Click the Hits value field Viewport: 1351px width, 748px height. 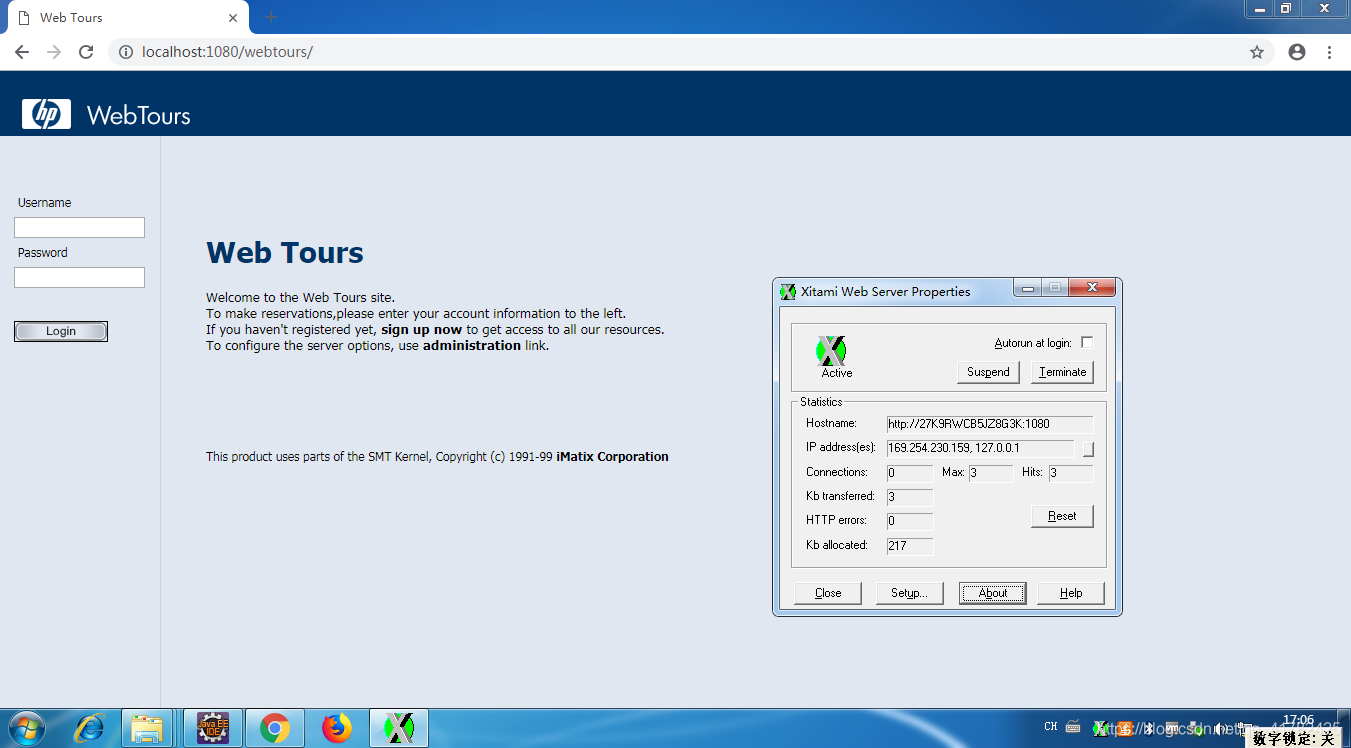[x=1071, y=473]
